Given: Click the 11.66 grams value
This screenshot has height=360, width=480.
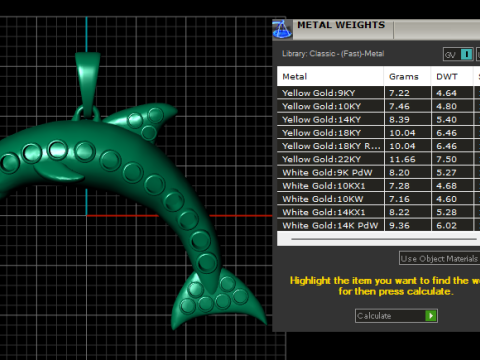Looking at the screenshot, I should tap(402, 159).
